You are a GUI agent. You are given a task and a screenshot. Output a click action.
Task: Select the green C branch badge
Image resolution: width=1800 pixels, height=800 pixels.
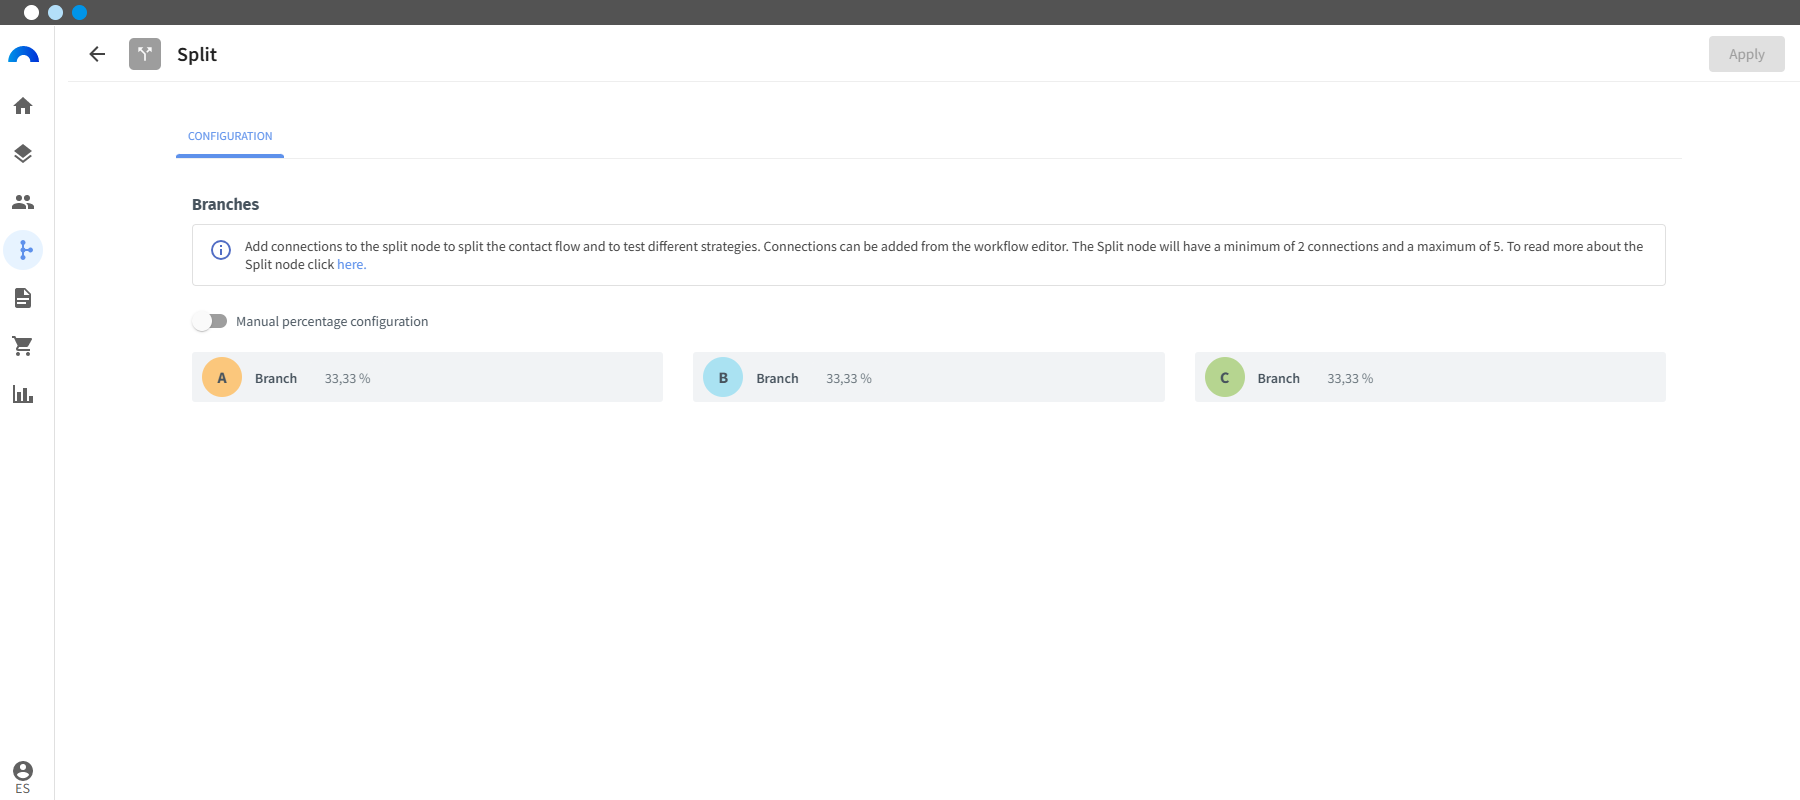(x=1225, y=377)
